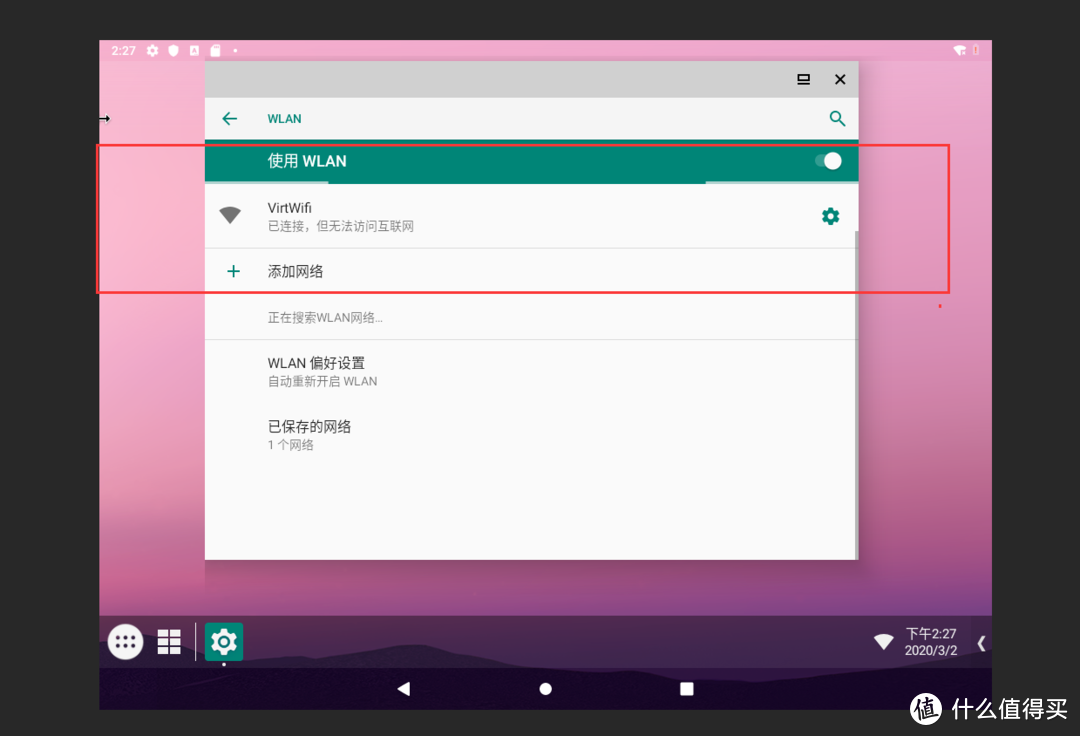Open 已保存的网络 saved networks
The image size is (1080, 736).
310,435
